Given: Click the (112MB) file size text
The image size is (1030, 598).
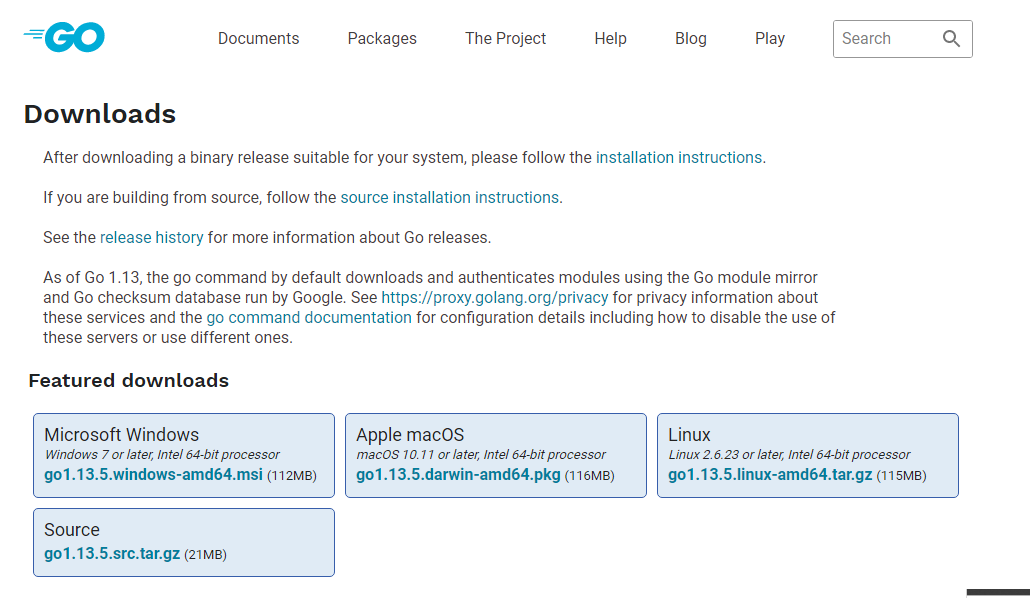Looking at the screenshot, I should [x=292, y=476].
